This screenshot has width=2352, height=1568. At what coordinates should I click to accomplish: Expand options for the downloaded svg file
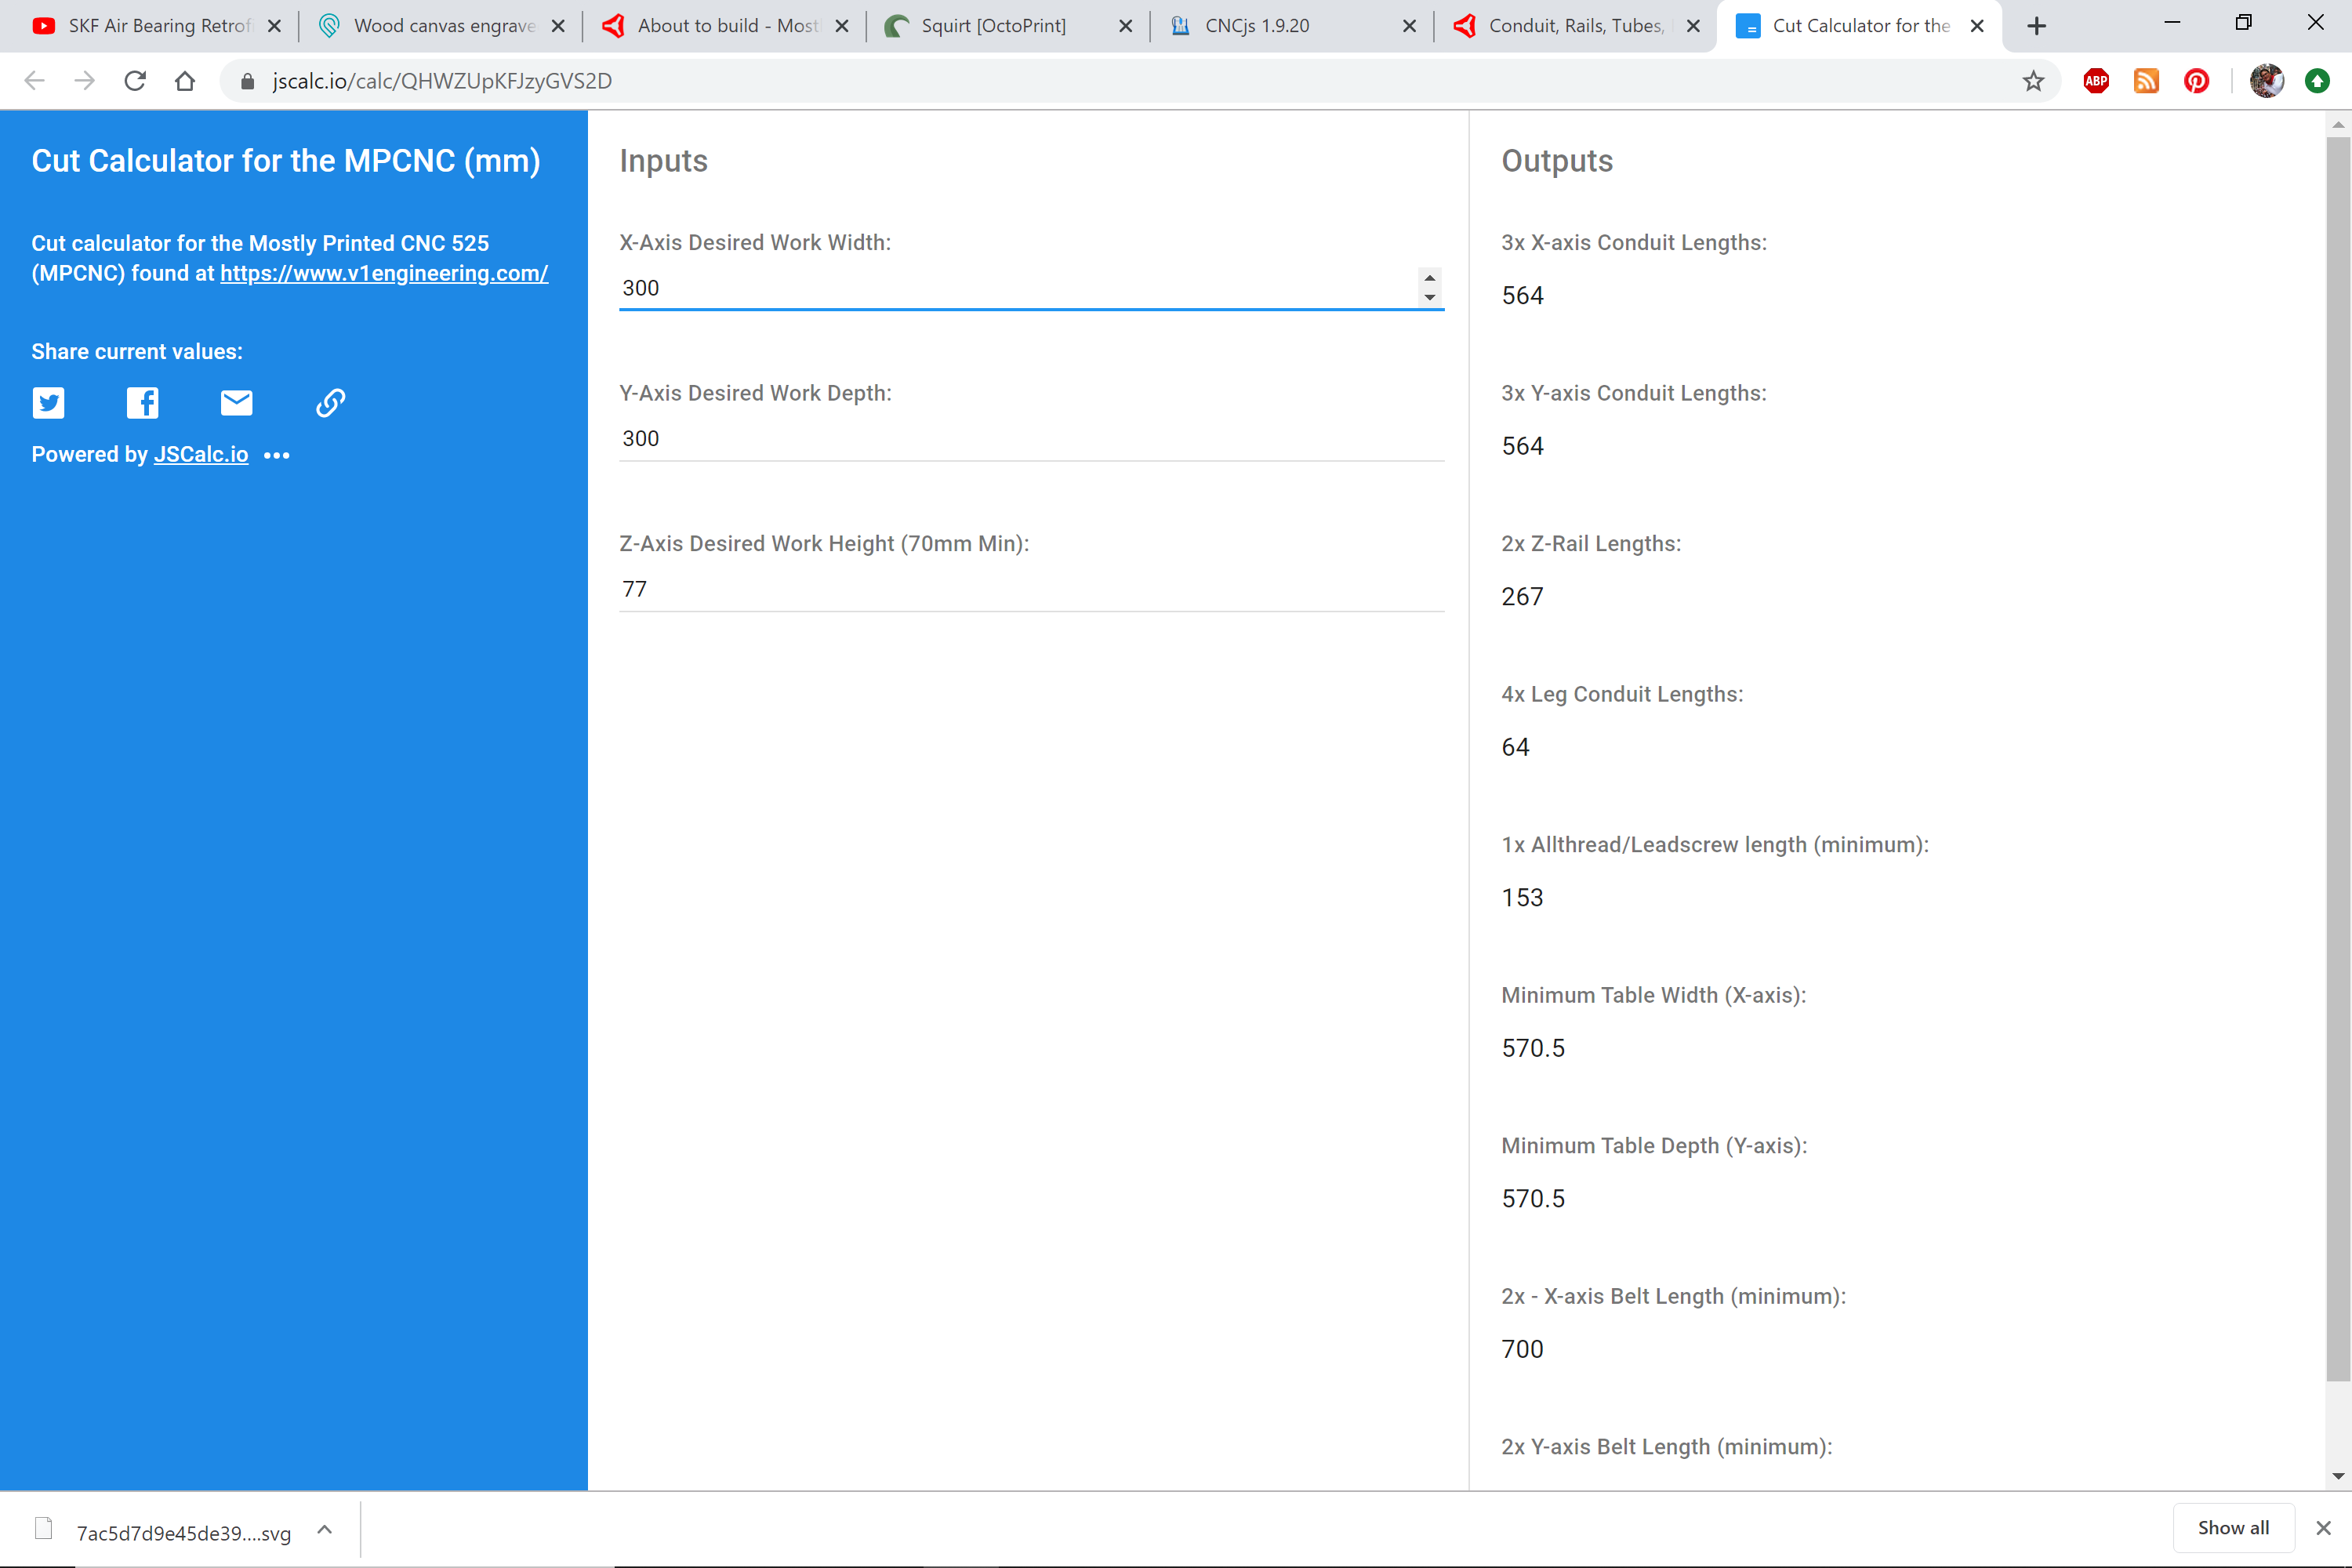pyautogui.click(x=324, y=1530)
